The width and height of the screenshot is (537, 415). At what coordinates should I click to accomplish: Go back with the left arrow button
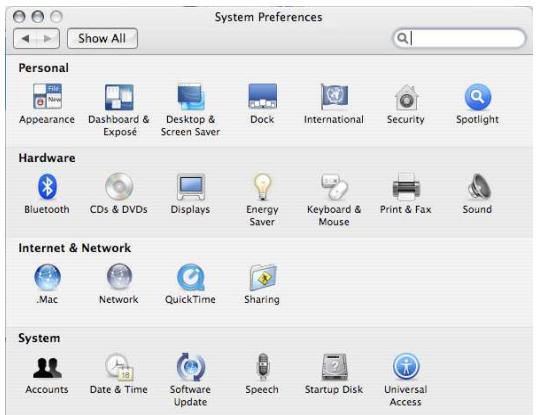coord(25,39)
